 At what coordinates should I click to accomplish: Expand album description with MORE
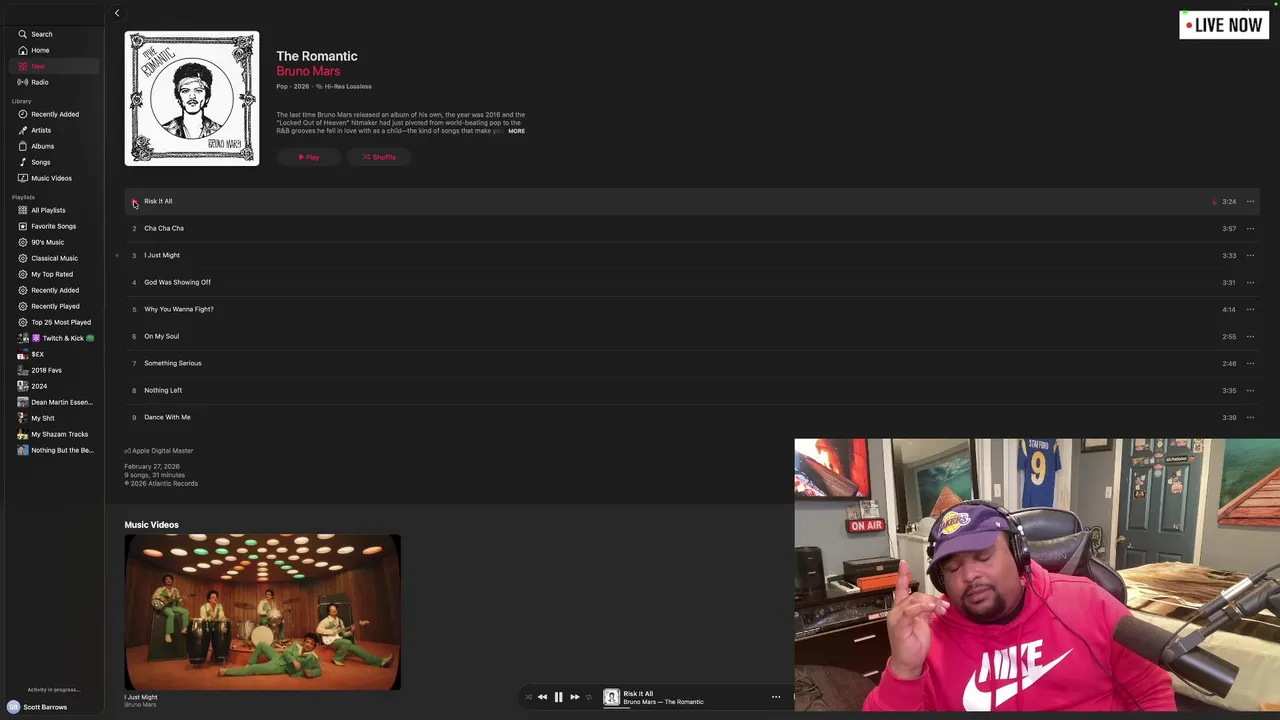(x=516, y=131)
